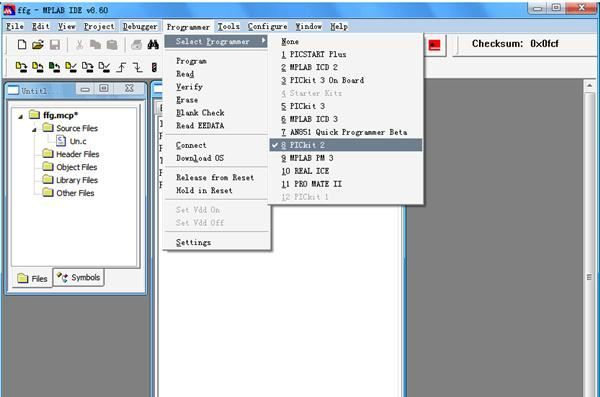Click the MPLAB logo in title bar
The height and width of the screenshot is (397, 600).
coord(9,10)
